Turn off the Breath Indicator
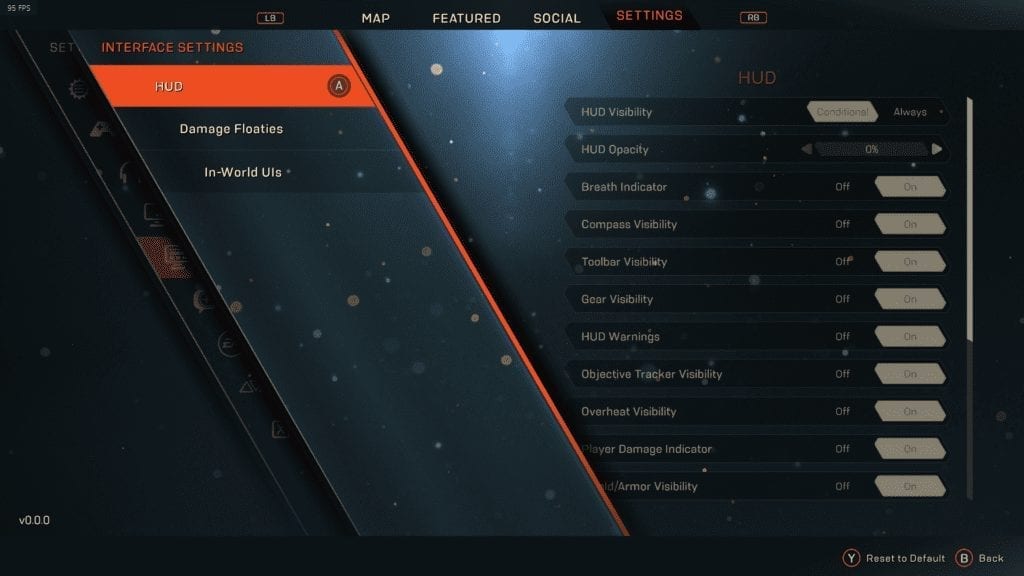Image resolution: width=1024 pixels, height=576 pixels. 842,187
